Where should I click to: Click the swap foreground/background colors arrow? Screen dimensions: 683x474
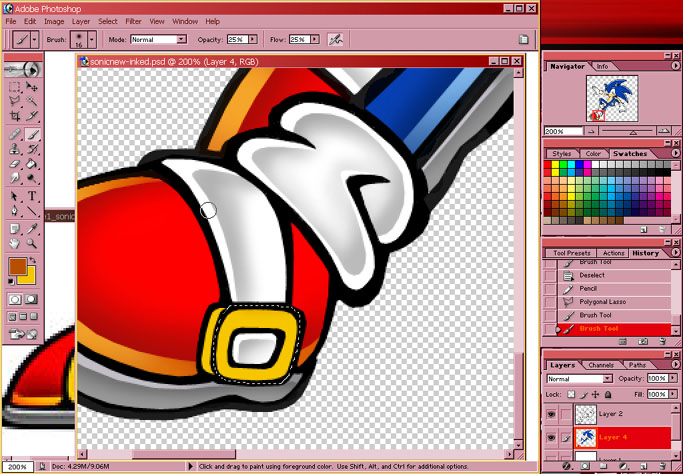click(x=33, y=261)
